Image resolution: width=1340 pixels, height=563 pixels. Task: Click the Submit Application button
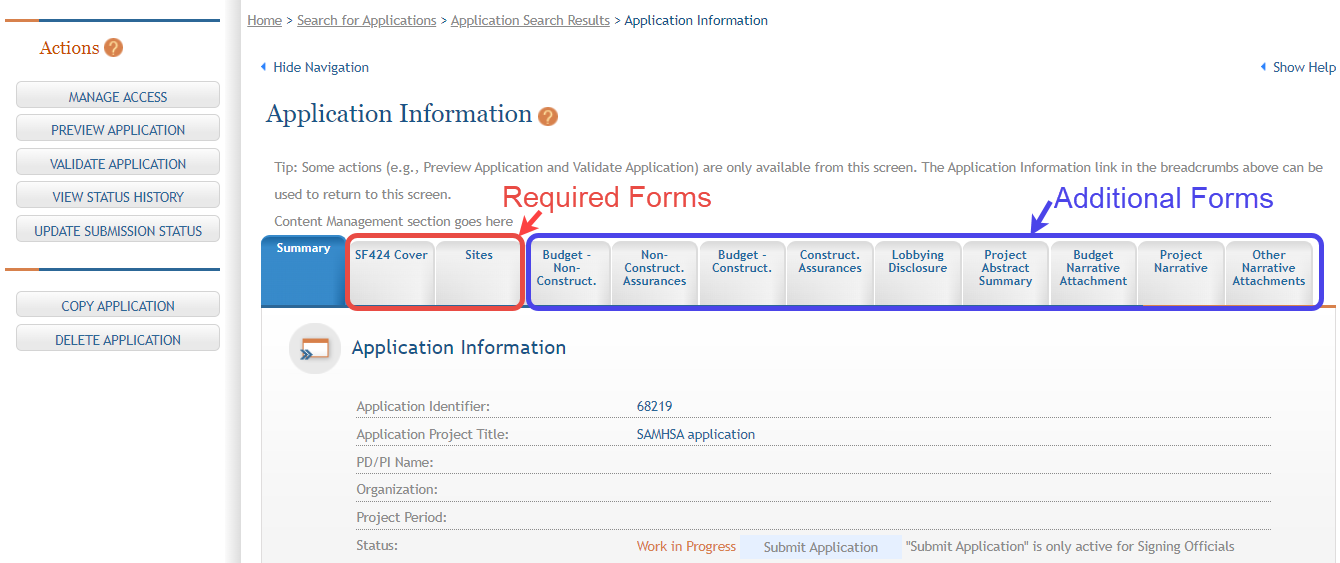[x=820, y=547]
